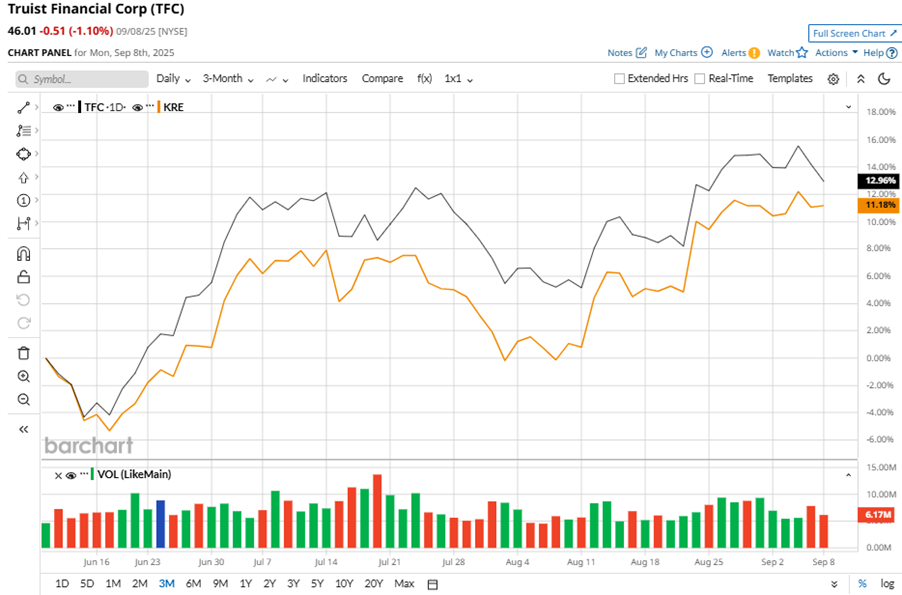Image resolution: width=902 pixels, height=595 pixels.
Task: Switch to dark mode moon icon
Action: pyautogui.click(x=884, y=79)
